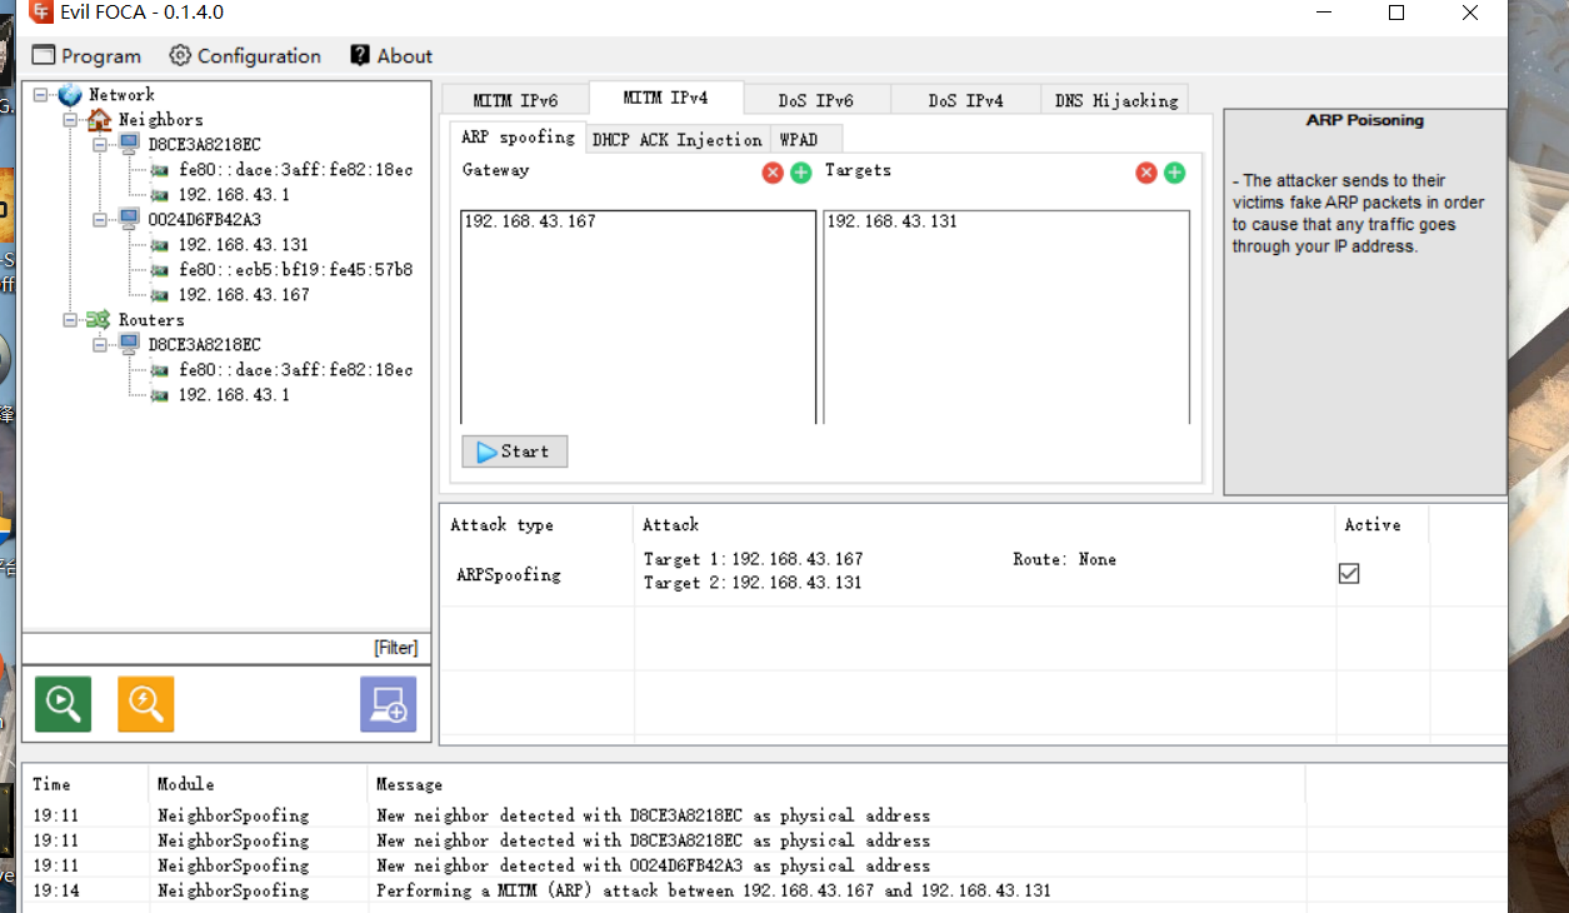1569x913 pixels.
Task: Remove gateway with red X icon
Action: click(772, 173)
